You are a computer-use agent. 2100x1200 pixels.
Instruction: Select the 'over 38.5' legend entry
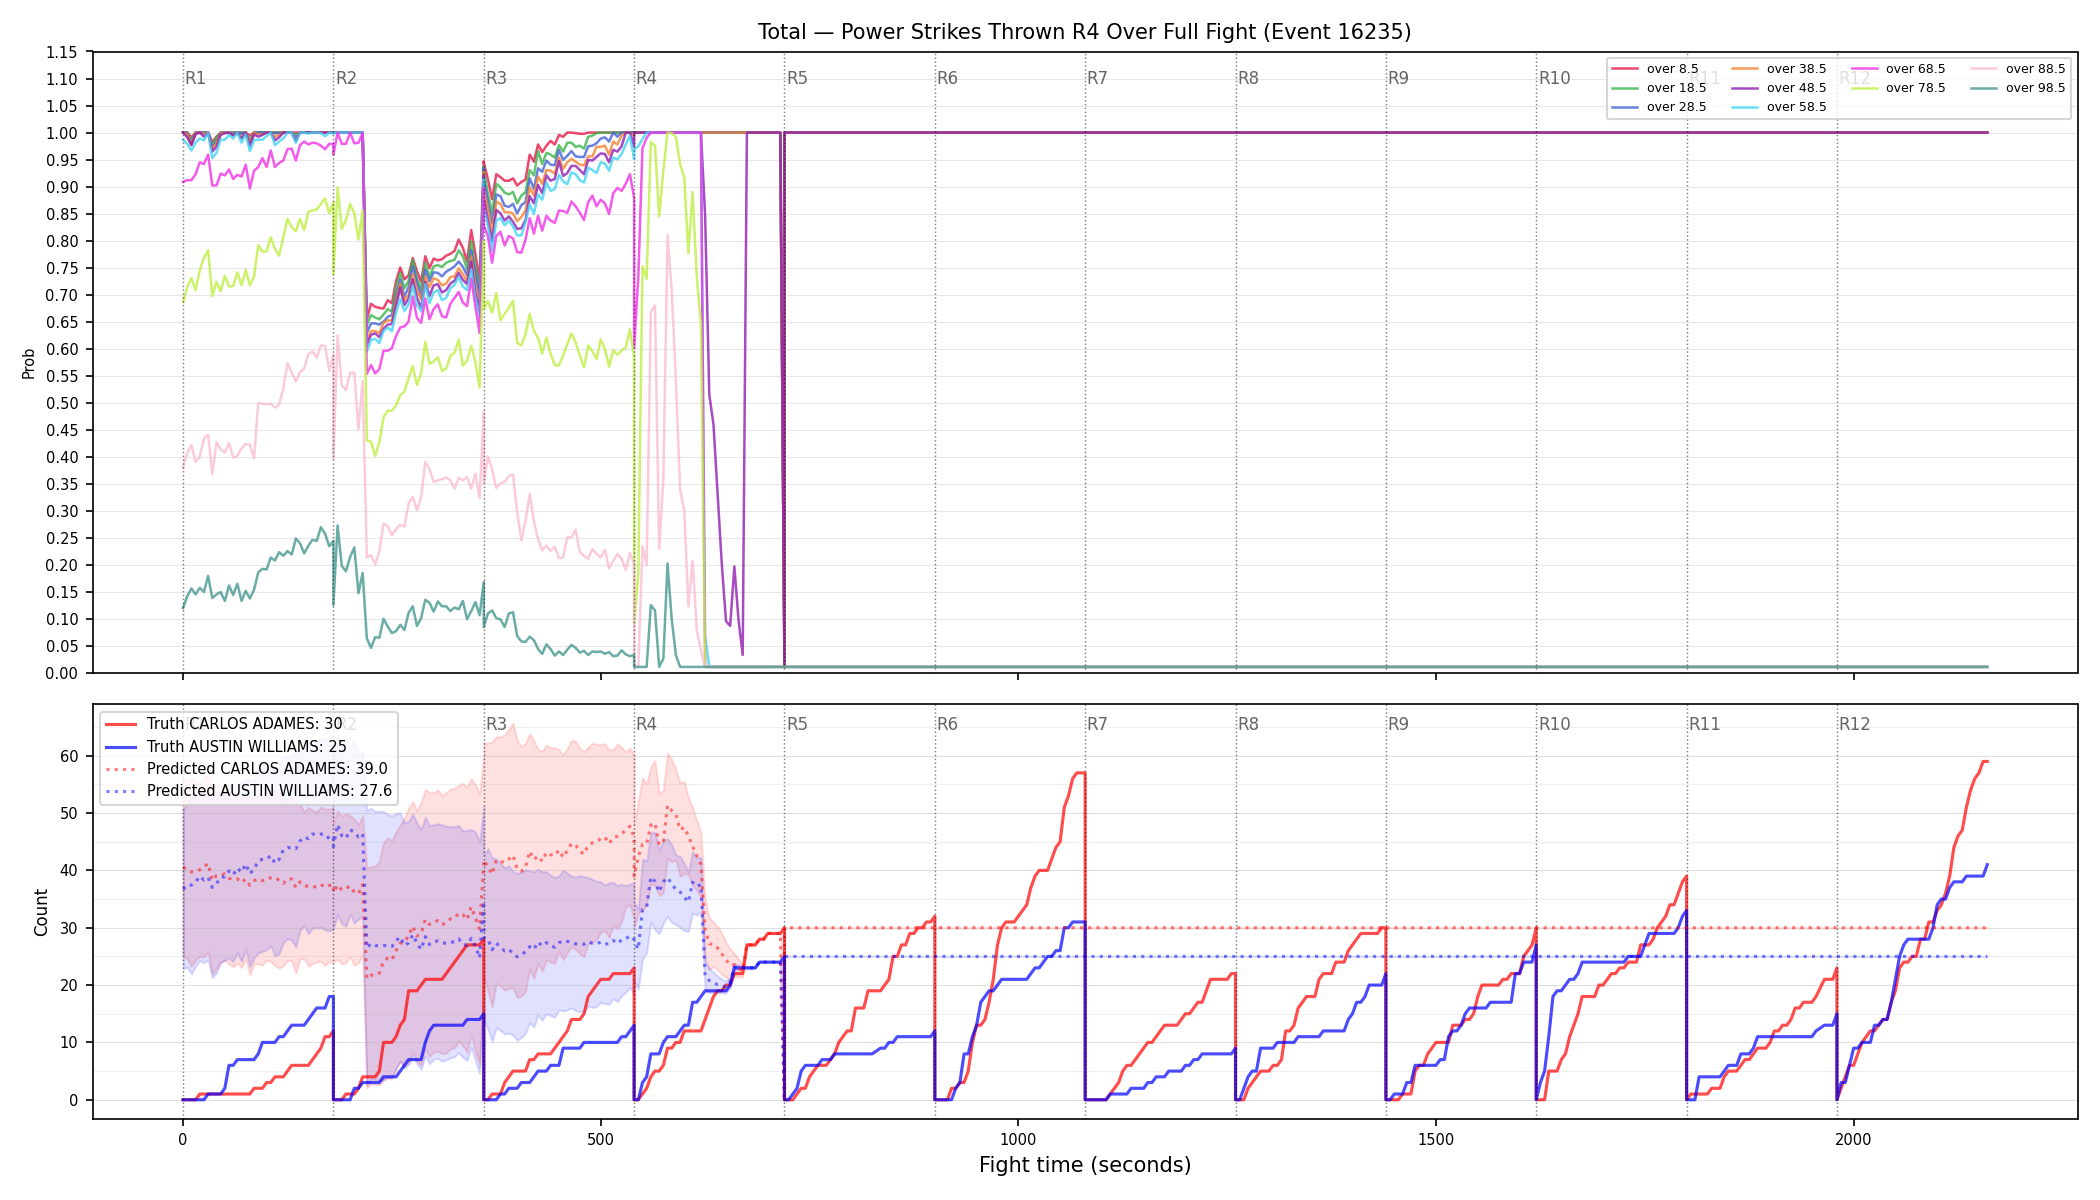(x=1778, y=69)
